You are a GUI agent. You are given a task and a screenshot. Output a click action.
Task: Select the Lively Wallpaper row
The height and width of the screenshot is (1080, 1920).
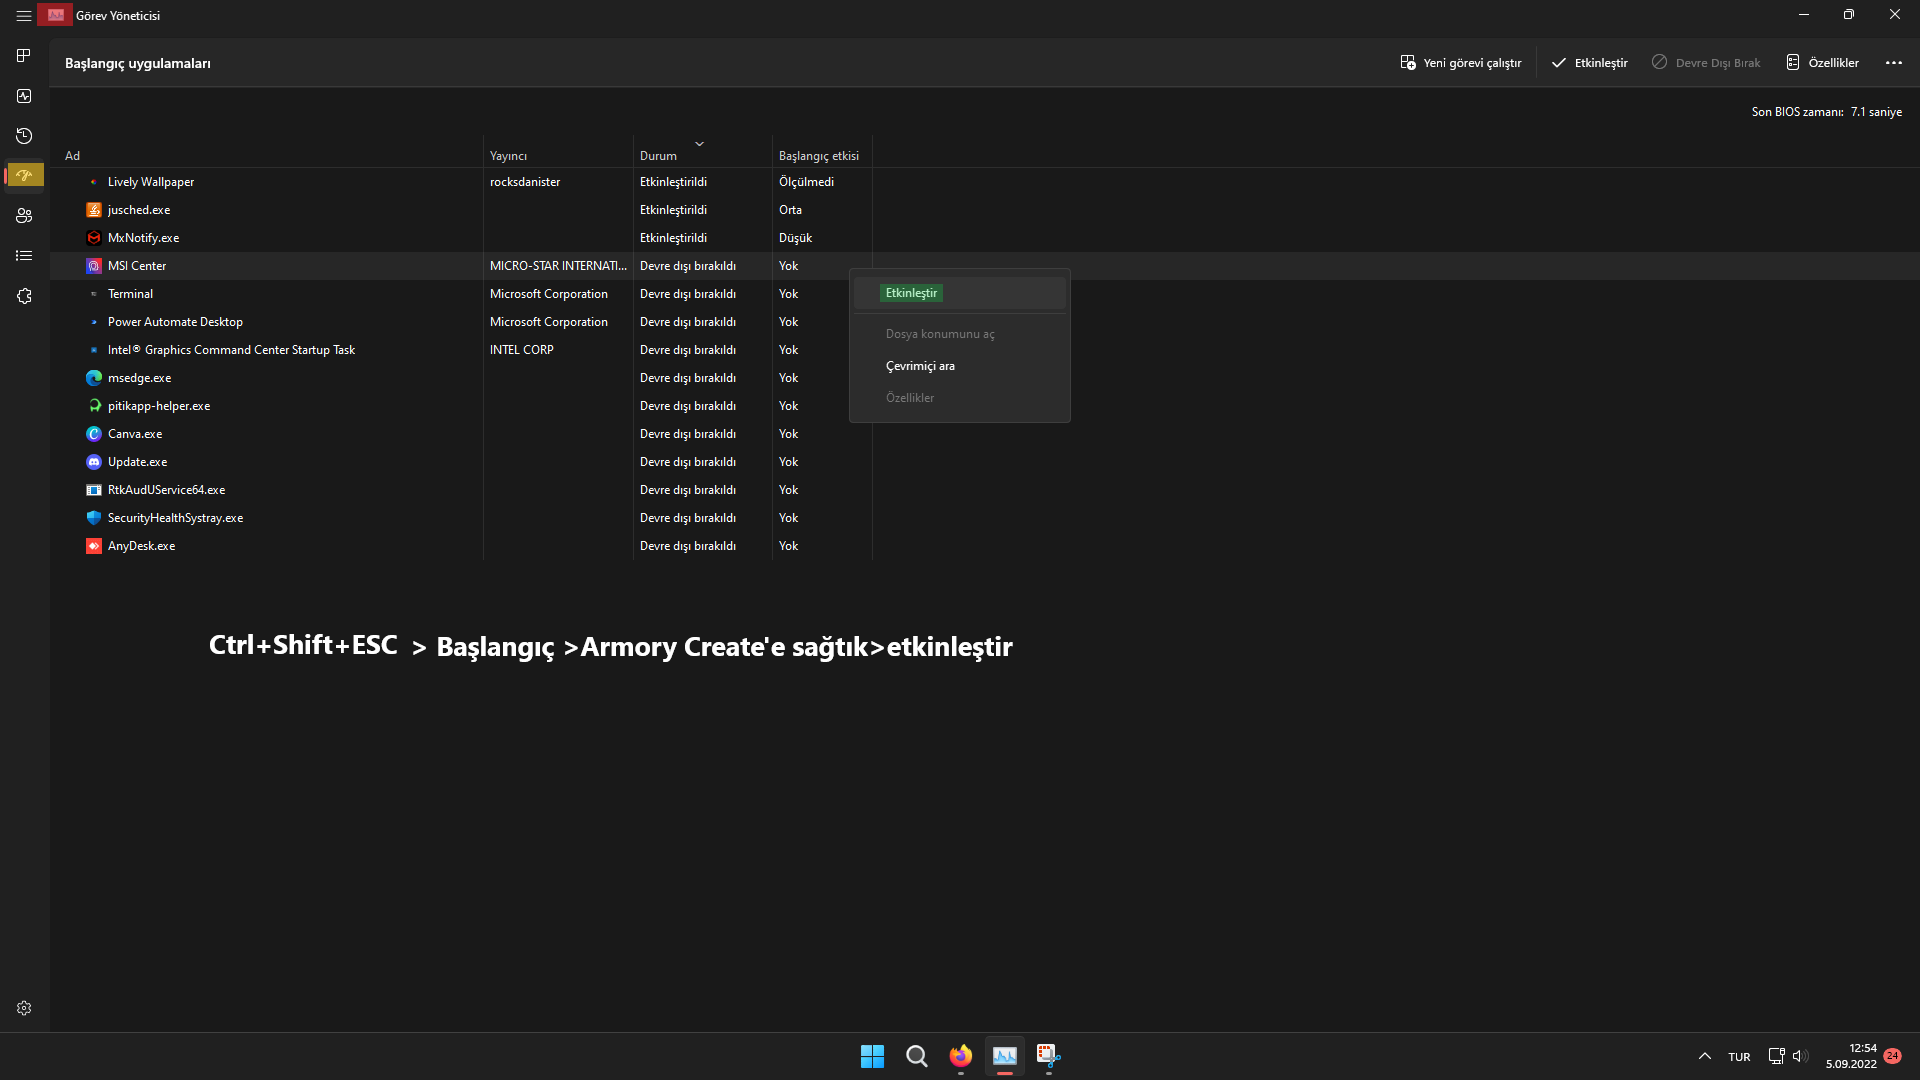(151, 182)
